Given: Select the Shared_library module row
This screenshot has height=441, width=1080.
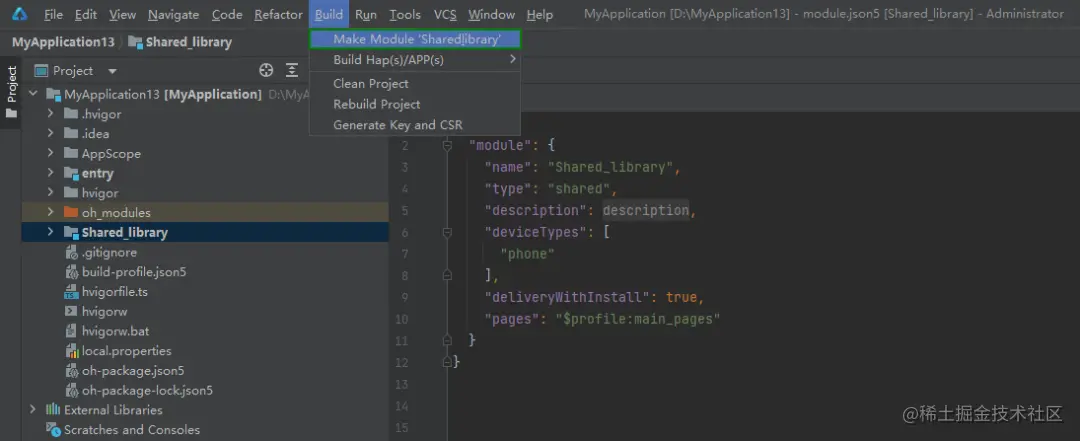Looking at the screenshot, I should (205, 232).
